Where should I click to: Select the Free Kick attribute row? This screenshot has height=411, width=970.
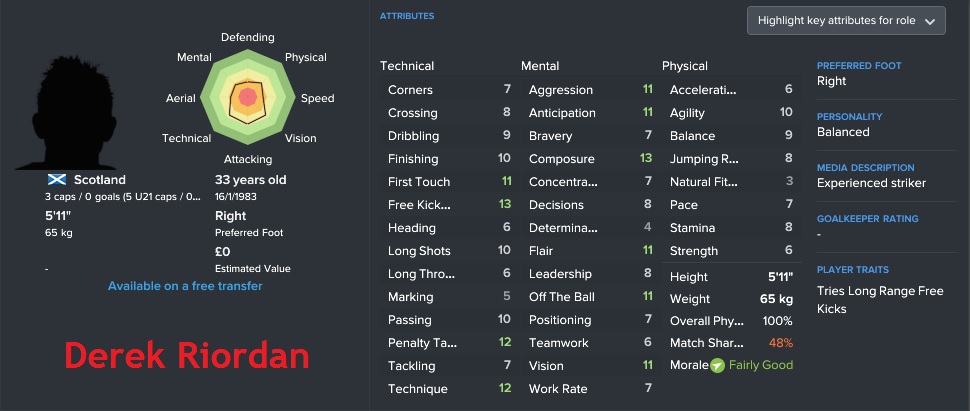(x=450, y=205)
